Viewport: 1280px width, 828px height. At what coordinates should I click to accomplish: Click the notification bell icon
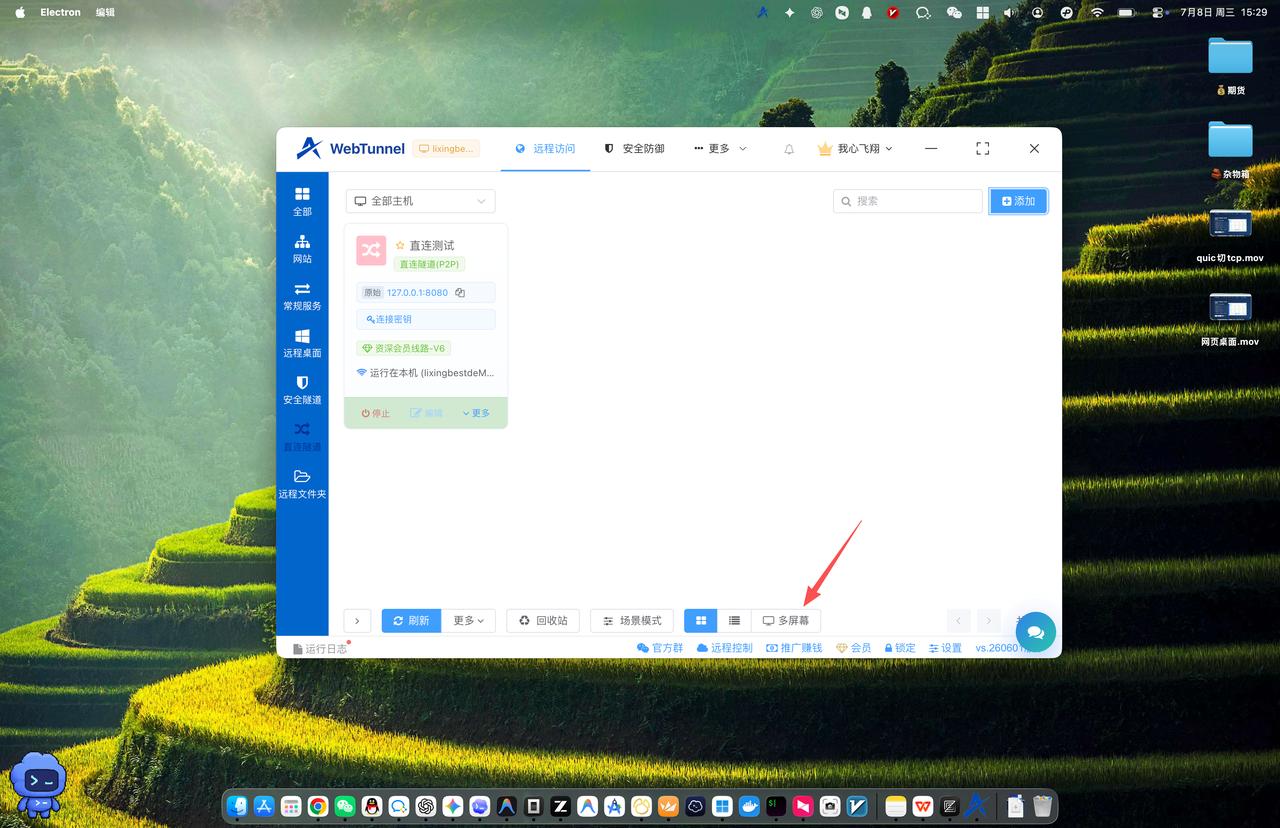point(789,149)
